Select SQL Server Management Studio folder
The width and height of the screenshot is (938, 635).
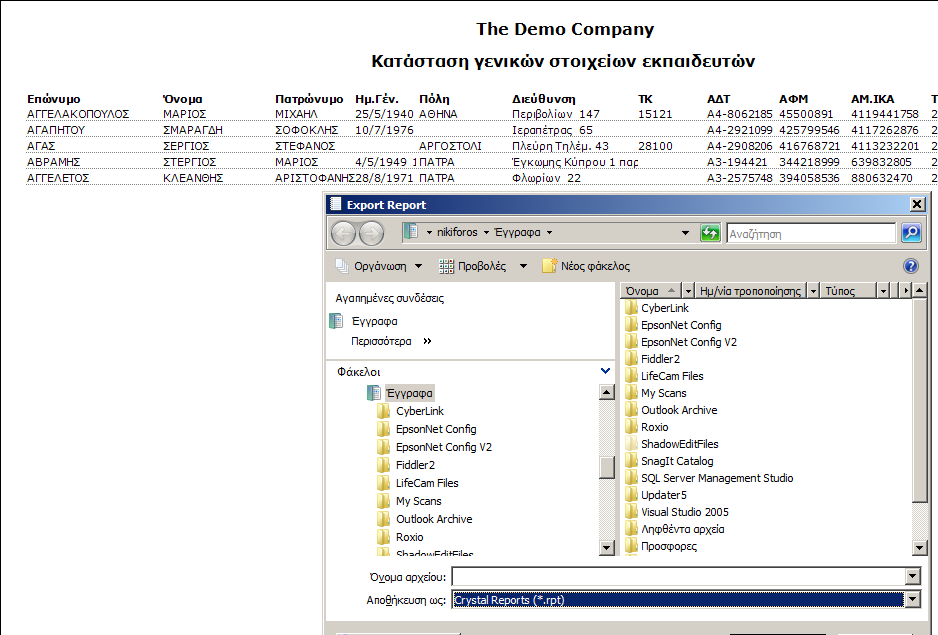tap(716, 478)
